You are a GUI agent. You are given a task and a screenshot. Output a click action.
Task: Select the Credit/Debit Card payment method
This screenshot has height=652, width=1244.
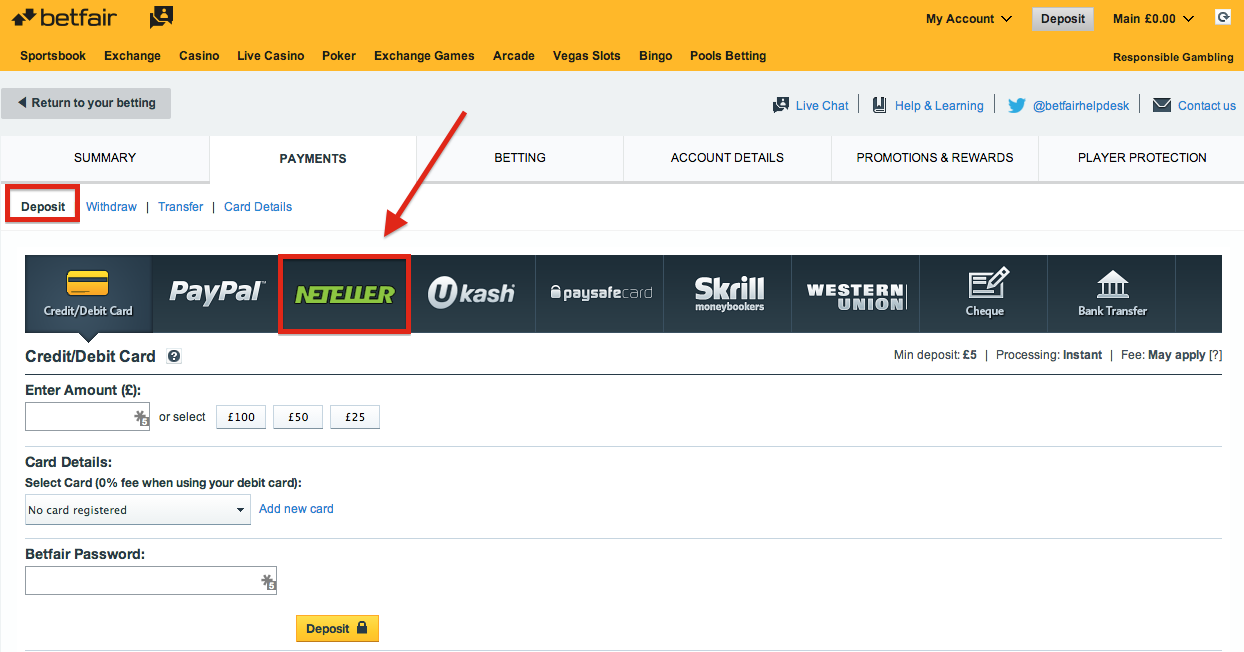pyautogui.click(x=88, y=293)
